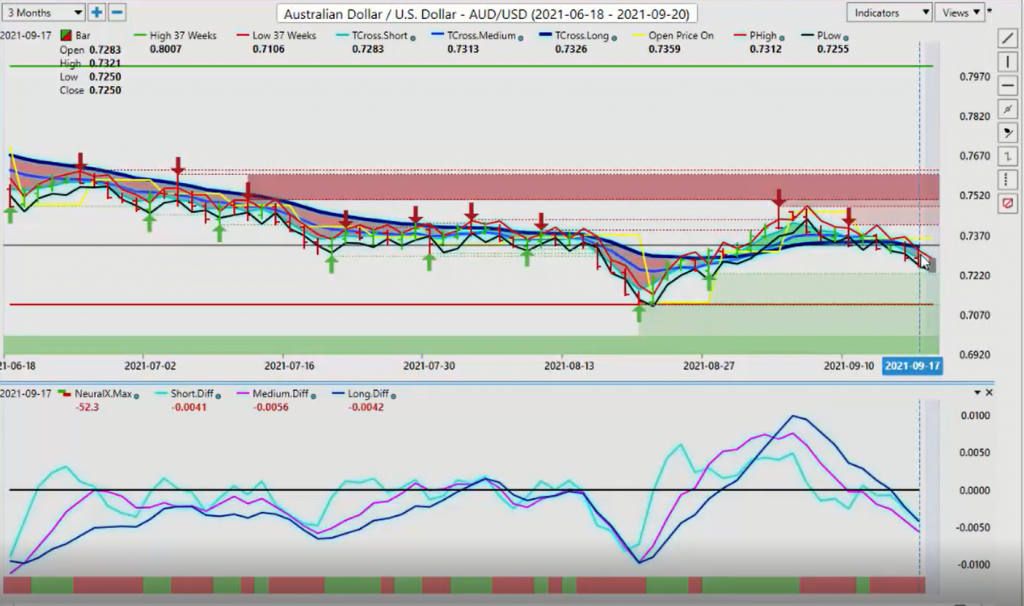Open settings dot next to NeuralX.Max

136,396
